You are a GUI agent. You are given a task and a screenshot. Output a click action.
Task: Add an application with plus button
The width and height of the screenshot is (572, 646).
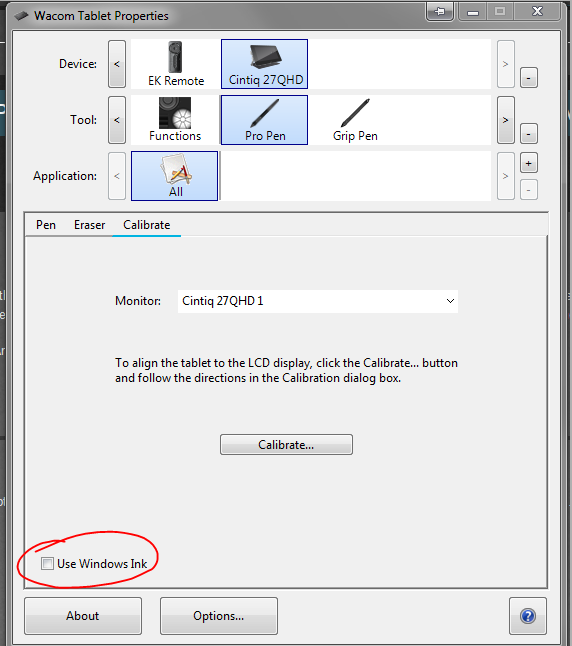[529, 164]
